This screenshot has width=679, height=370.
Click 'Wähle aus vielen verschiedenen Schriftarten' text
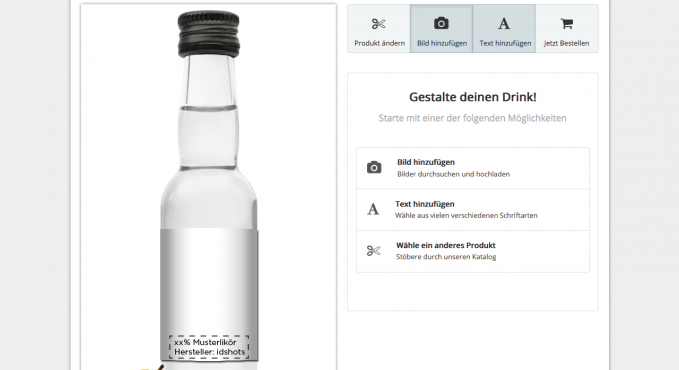(466, 215)
